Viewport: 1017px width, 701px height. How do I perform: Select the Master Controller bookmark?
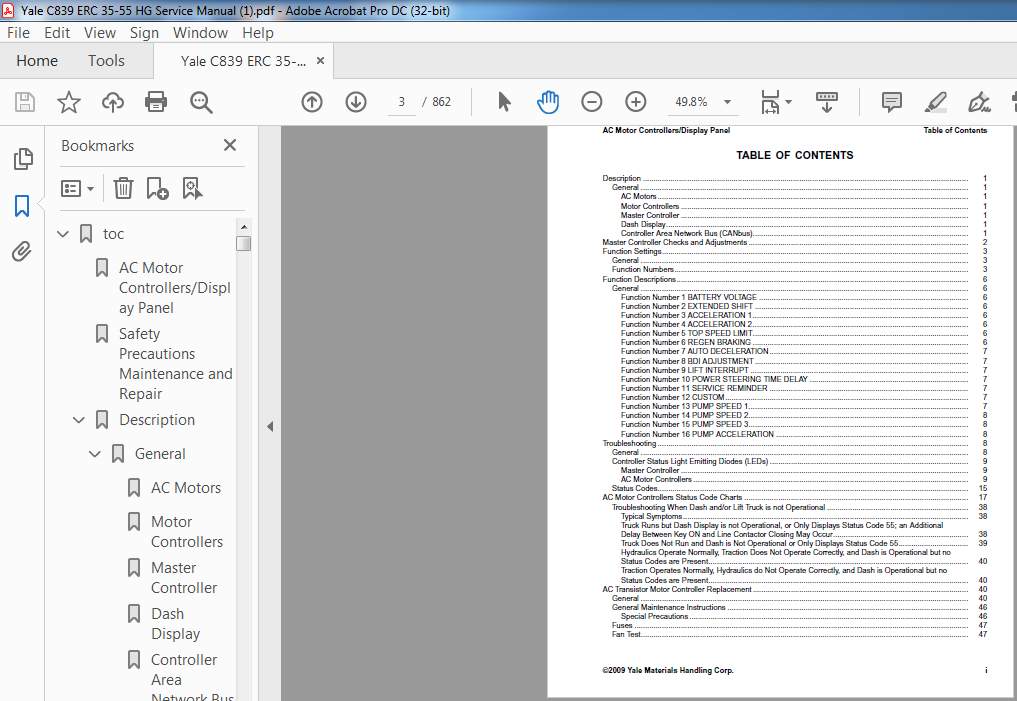pyautogui.click(x=184, y=578)
